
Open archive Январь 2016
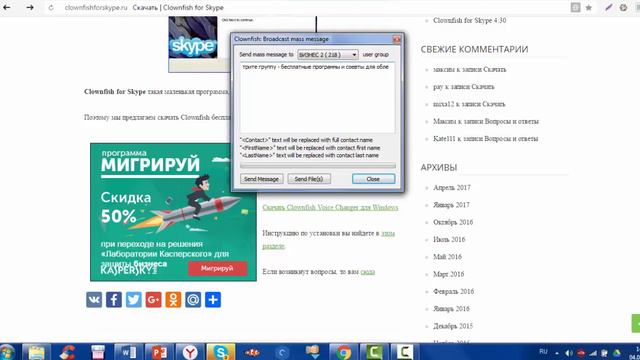pos(451,309)
